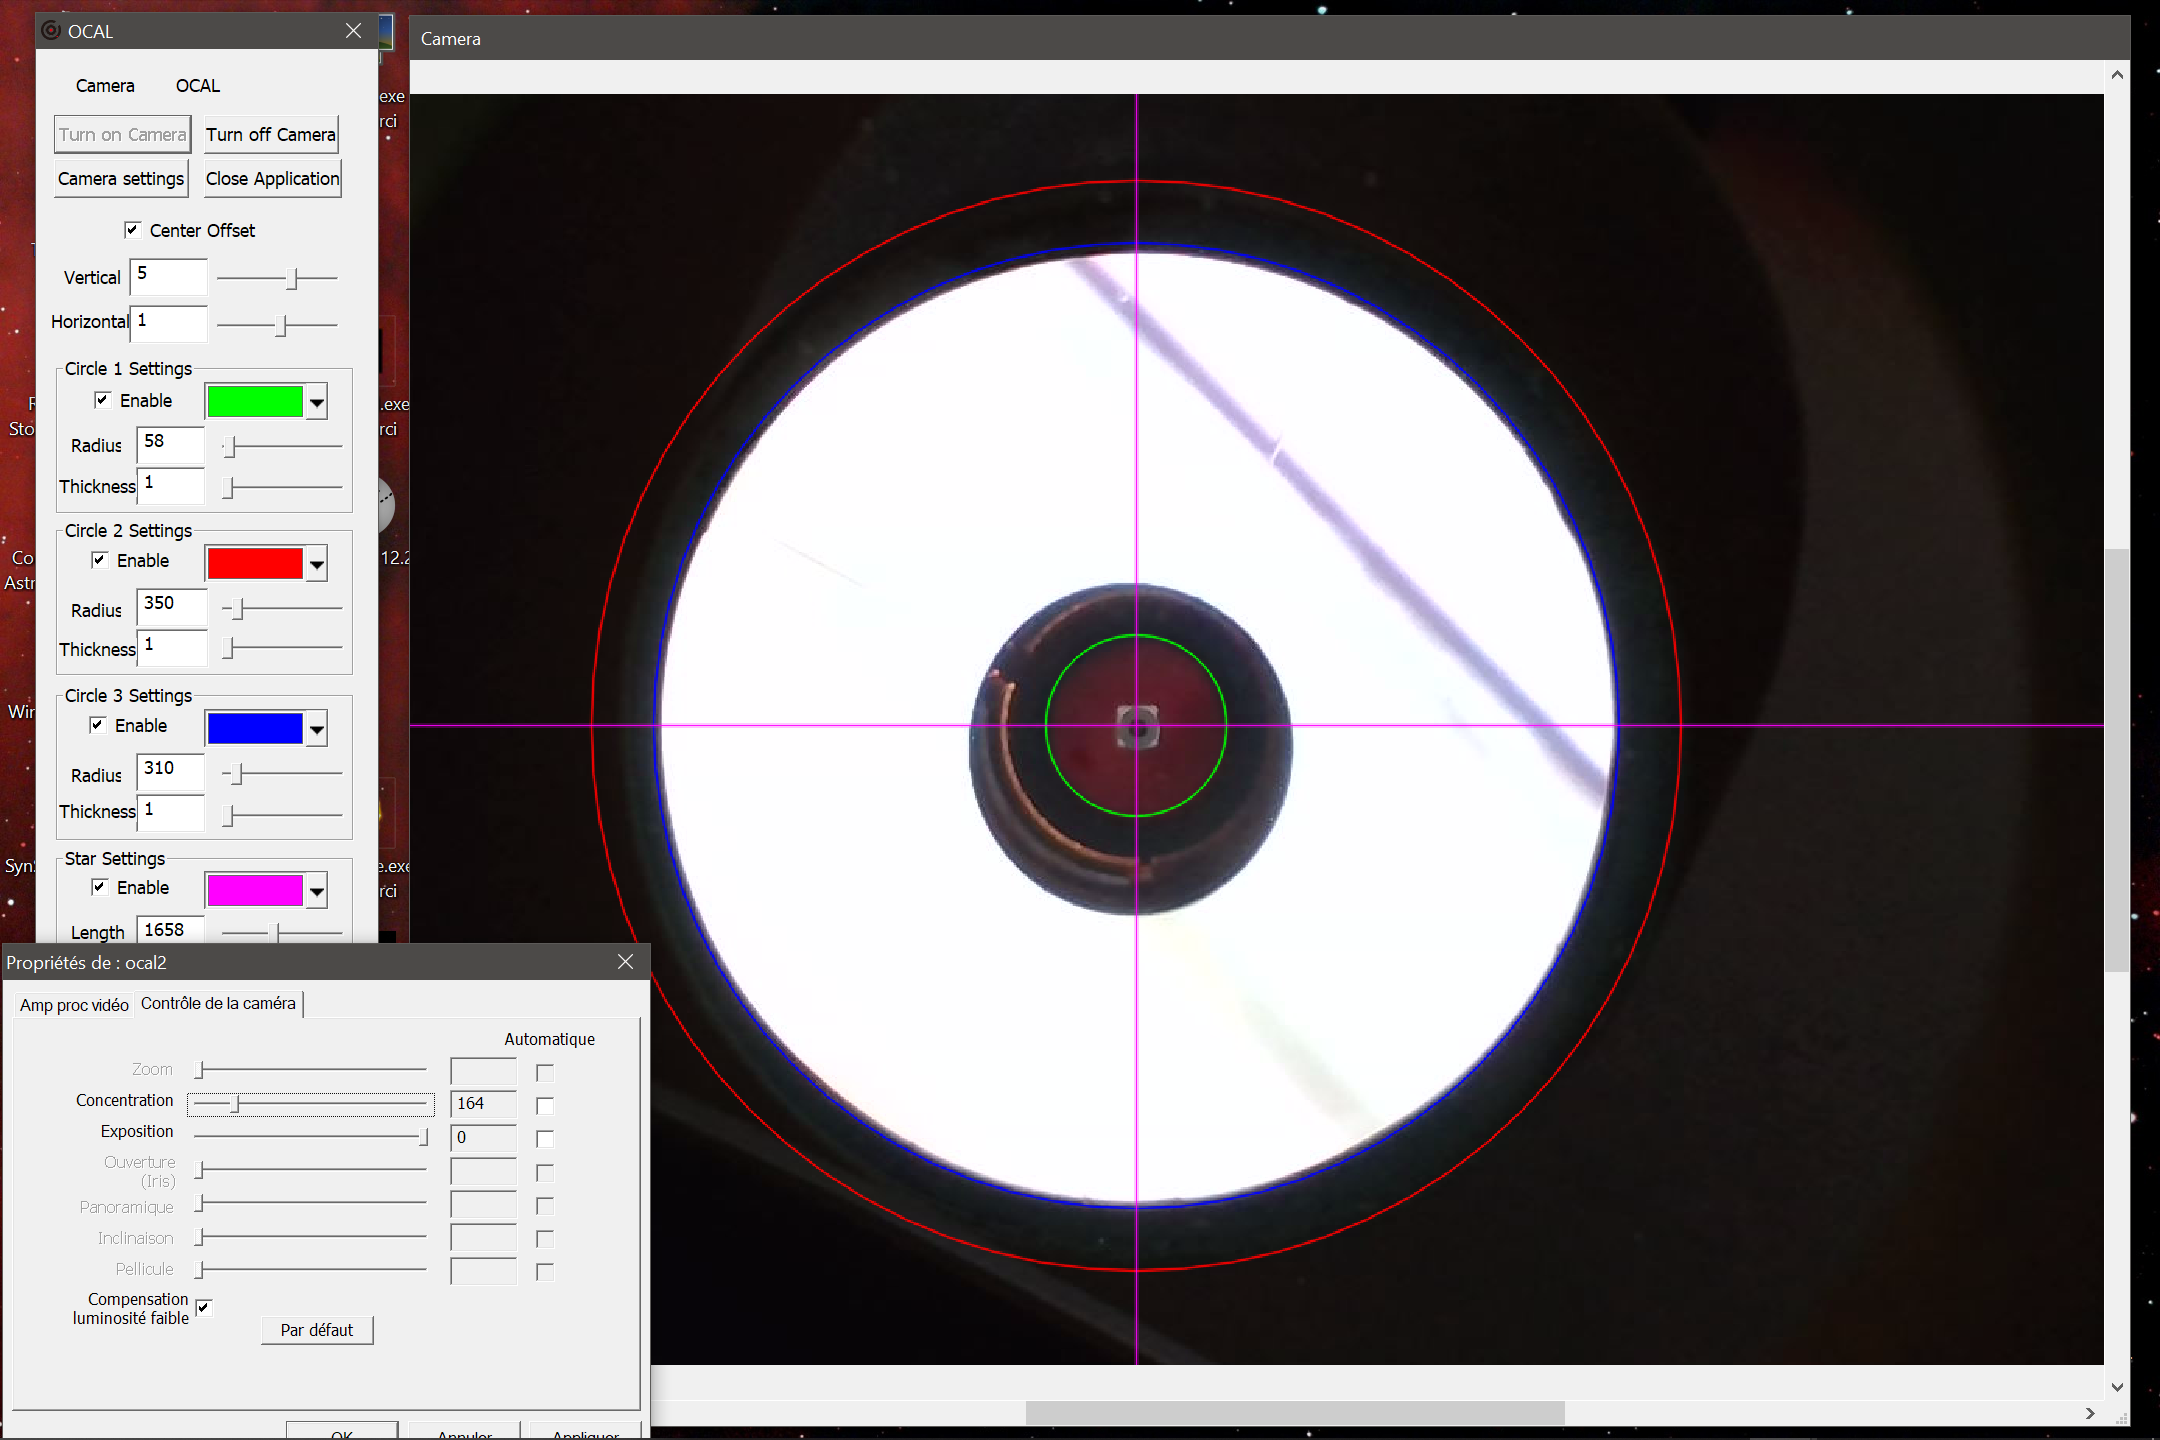This screenshot has width=2160, height=1440.
Task: Open Camera settings button
Action: [x=121, y=179]
